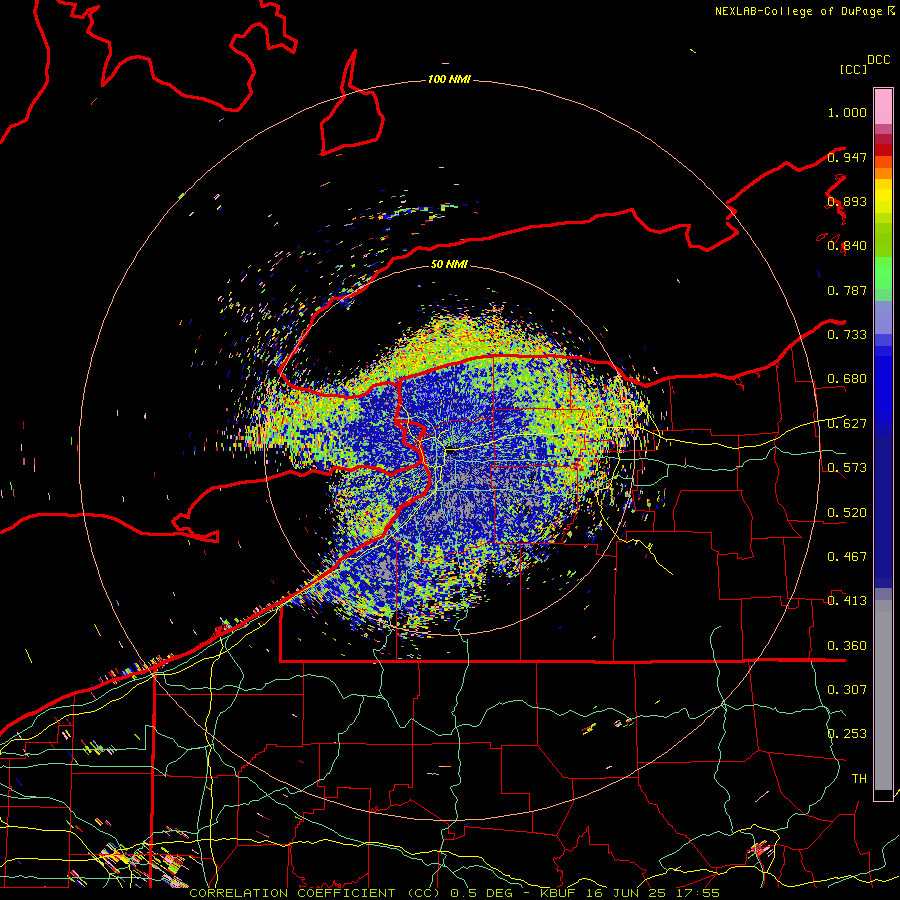Click the [CC] units label
This screenshot has width=900, height=900.
[x=853, y=69]
